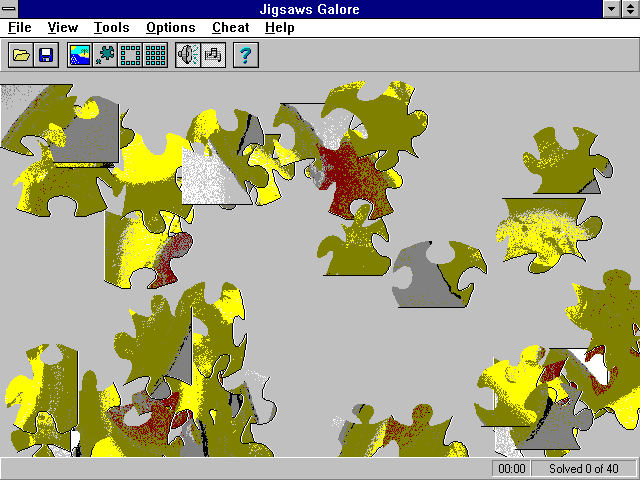Pick the isolated olive piece at upper right
The height and width of the screenshot is (480, 640).
pos(565,161)
